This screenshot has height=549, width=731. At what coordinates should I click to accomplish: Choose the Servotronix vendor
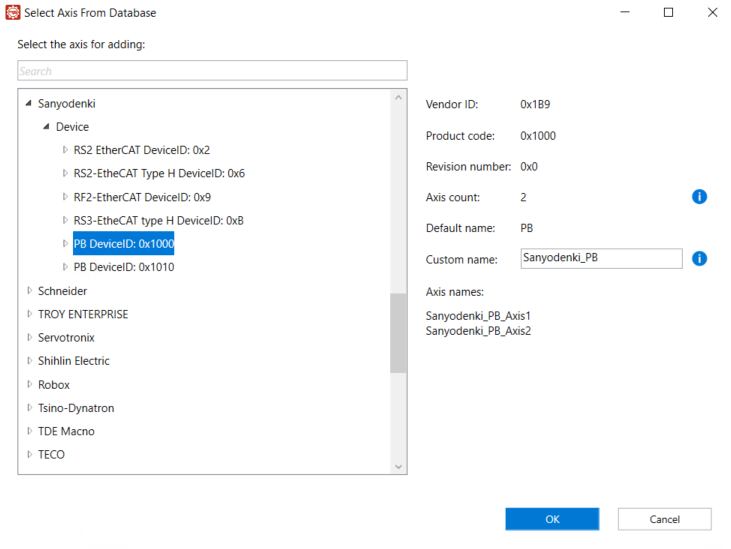point(66,338)
